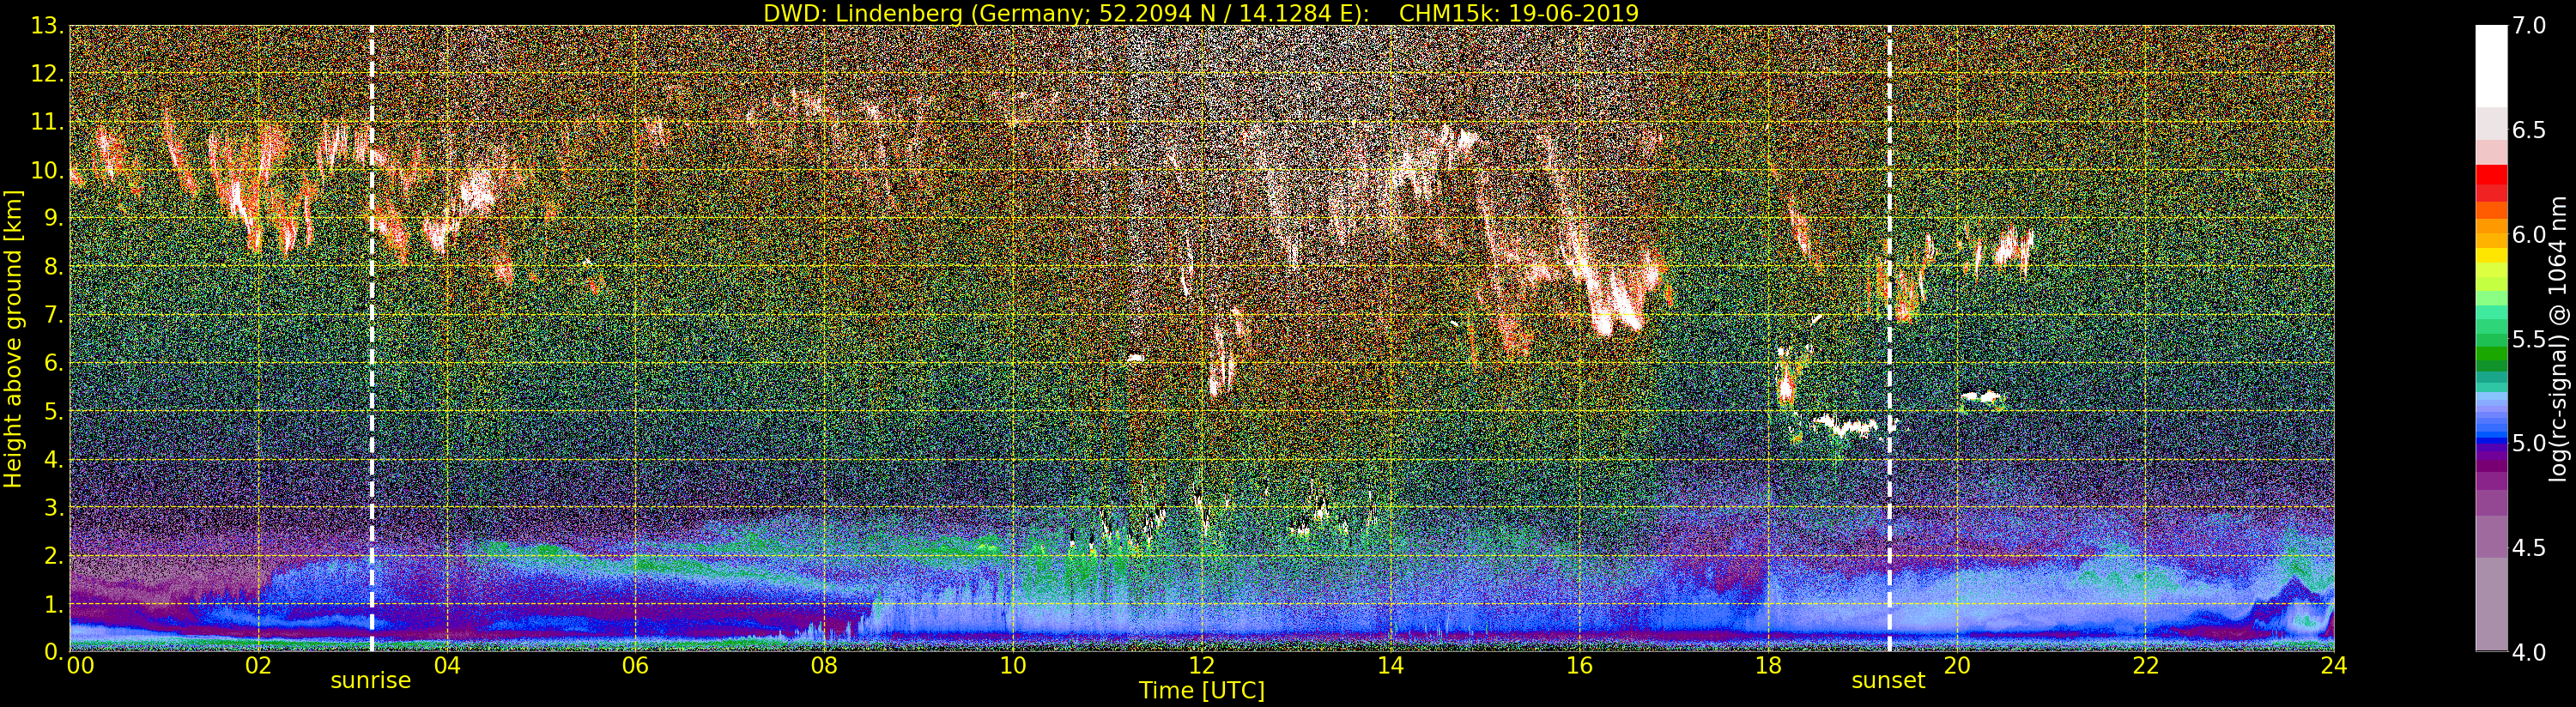Pick the white segment at the colorbar top

[x=2491, y=65]
